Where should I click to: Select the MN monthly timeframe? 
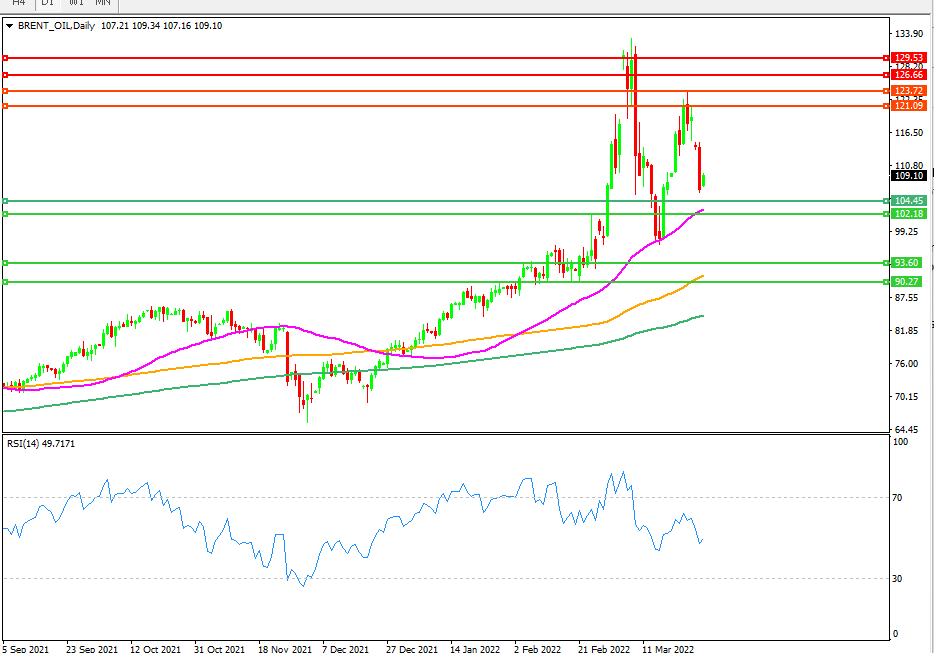(x=103, y=4)
